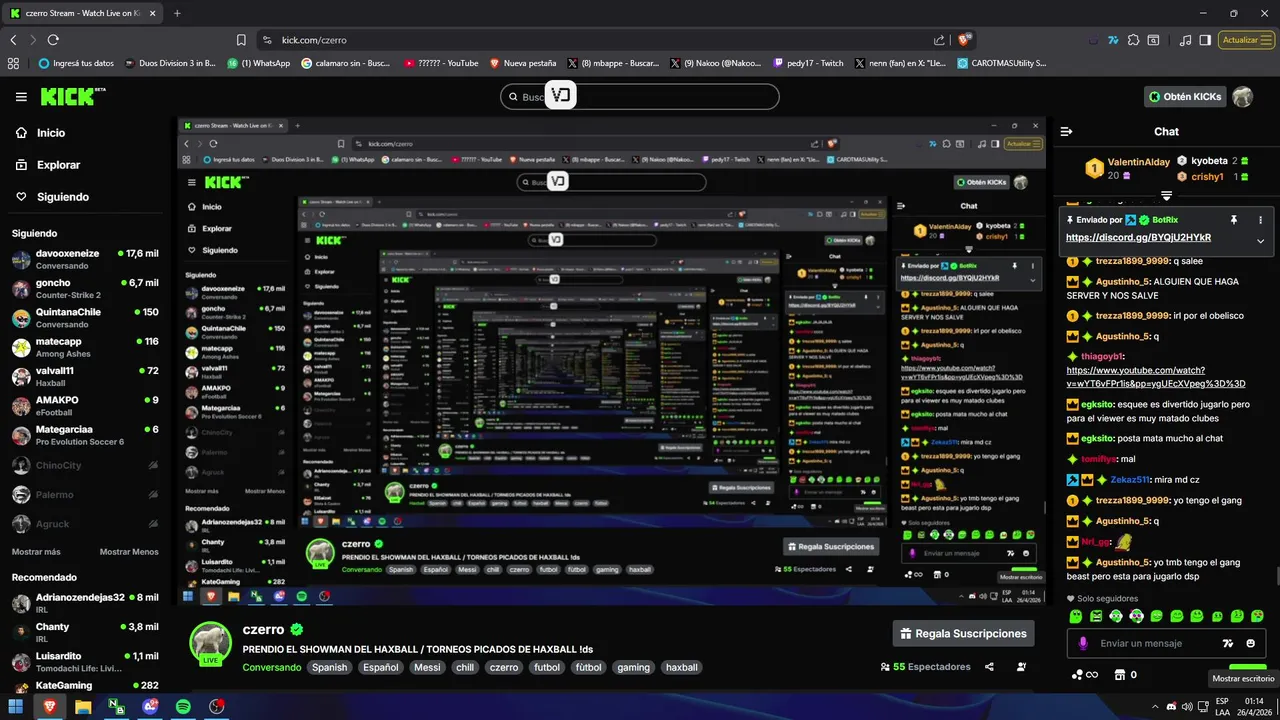Click the Actualizar browser update button
Viewport: 1280px width, 720px height.
[x=1246, y=40]
